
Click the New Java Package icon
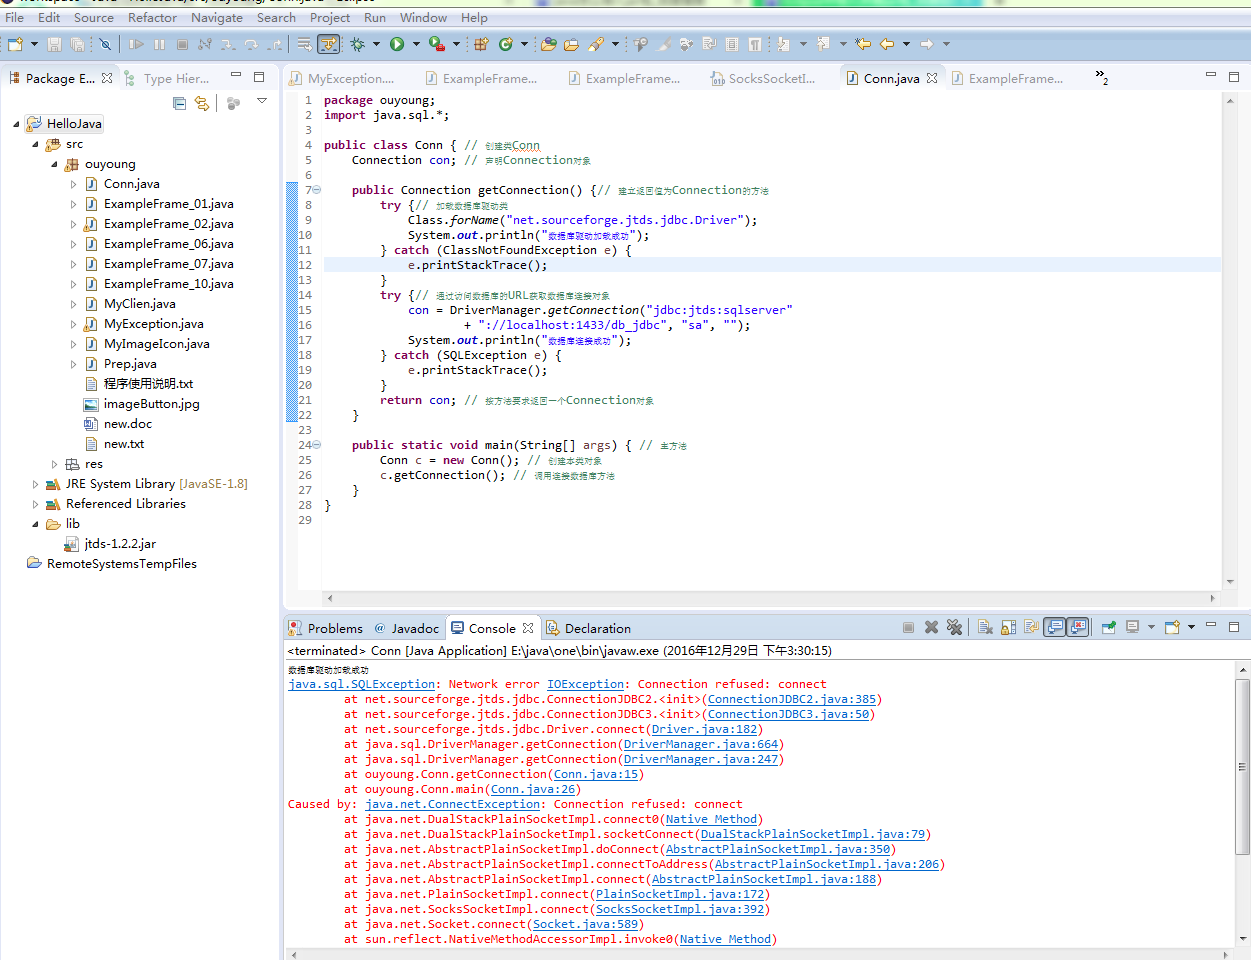[481, 44]
